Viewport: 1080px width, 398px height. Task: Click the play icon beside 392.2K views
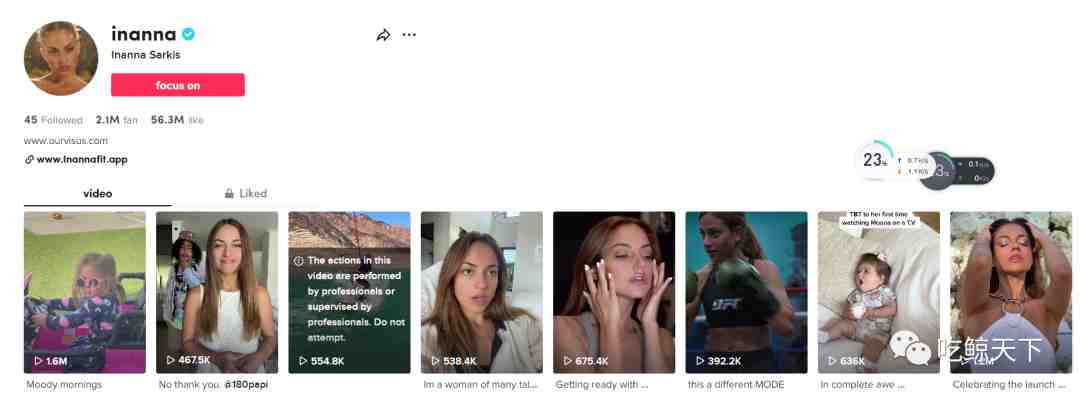[700, 361]
